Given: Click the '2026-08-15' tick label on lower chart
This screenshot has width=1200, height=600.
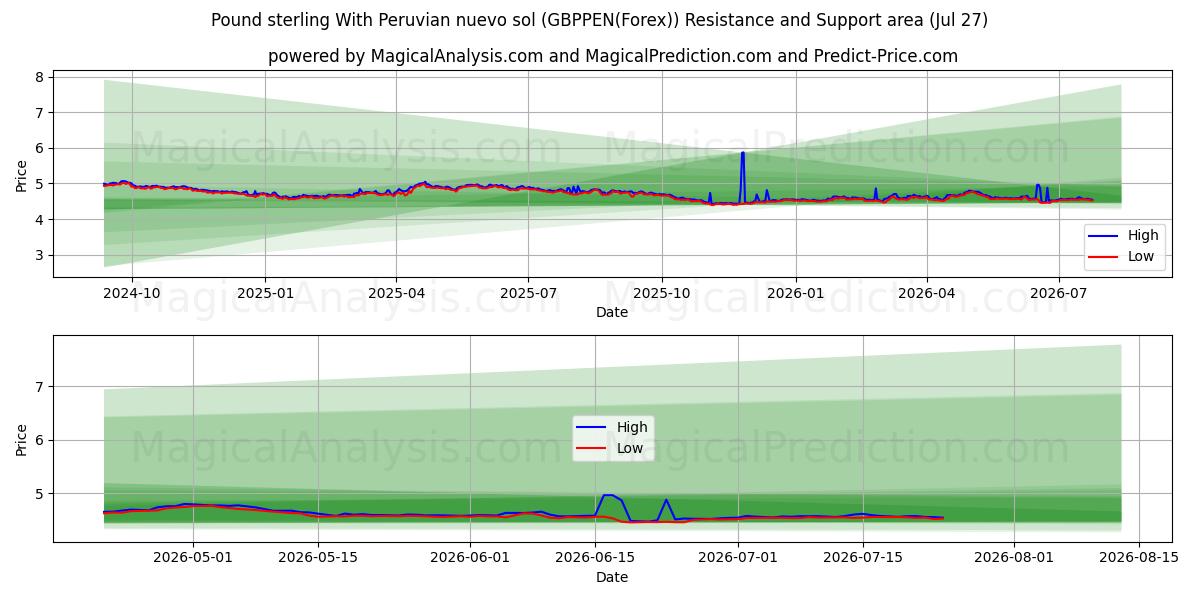Looking at the screenshot, I should click(1139, 559).
